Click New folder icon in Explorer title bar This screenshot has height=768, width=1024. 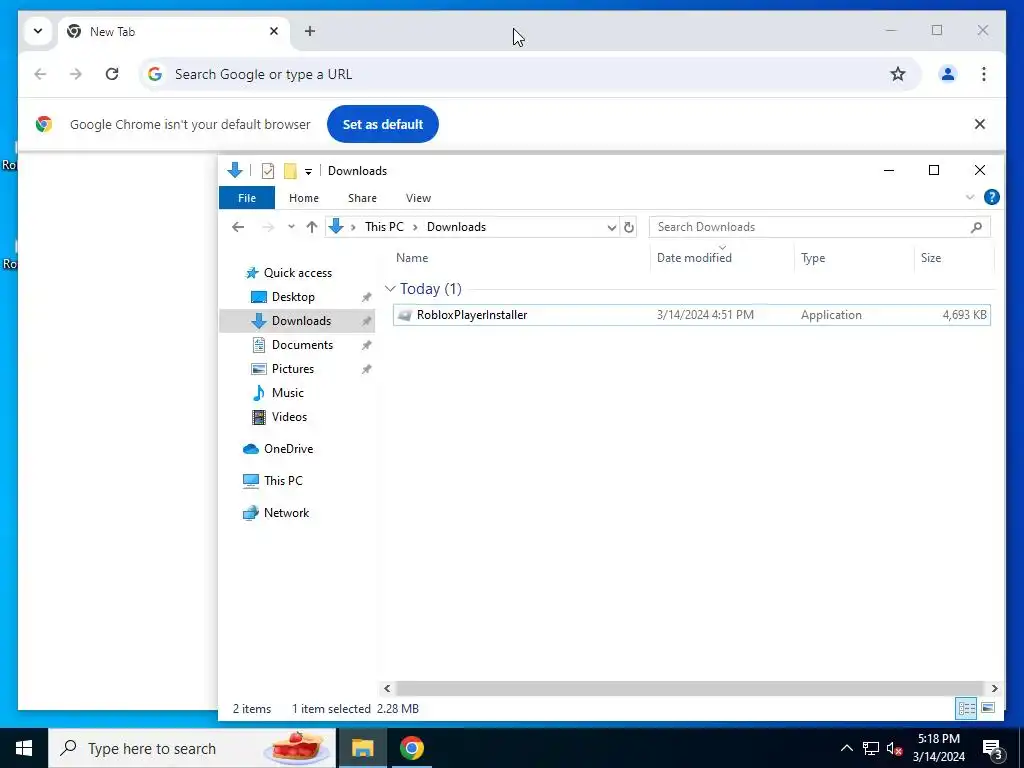[290, 171]
